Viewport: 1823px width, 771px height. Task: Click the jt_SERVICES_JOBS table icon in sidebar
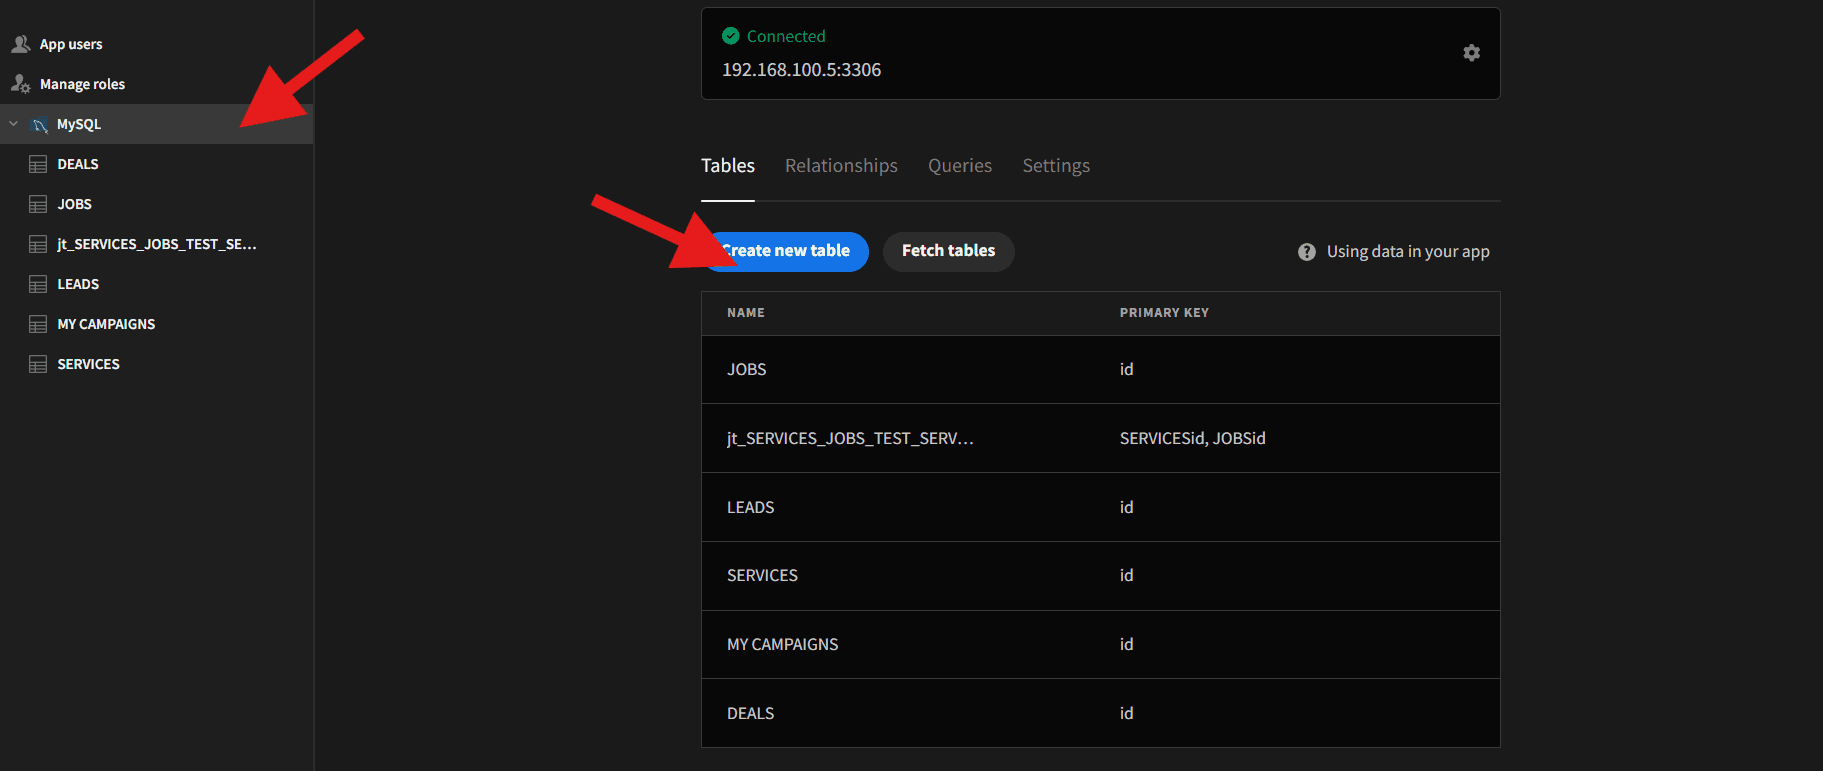click(38, 244)
